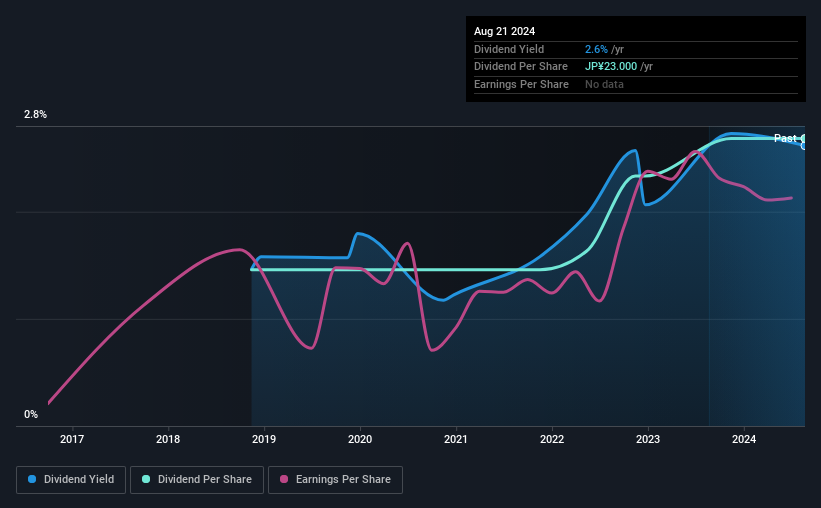Click the JP¥23.000 dividend per share value
The height and width of the screenshot is (508, 821).
[611, 67]
